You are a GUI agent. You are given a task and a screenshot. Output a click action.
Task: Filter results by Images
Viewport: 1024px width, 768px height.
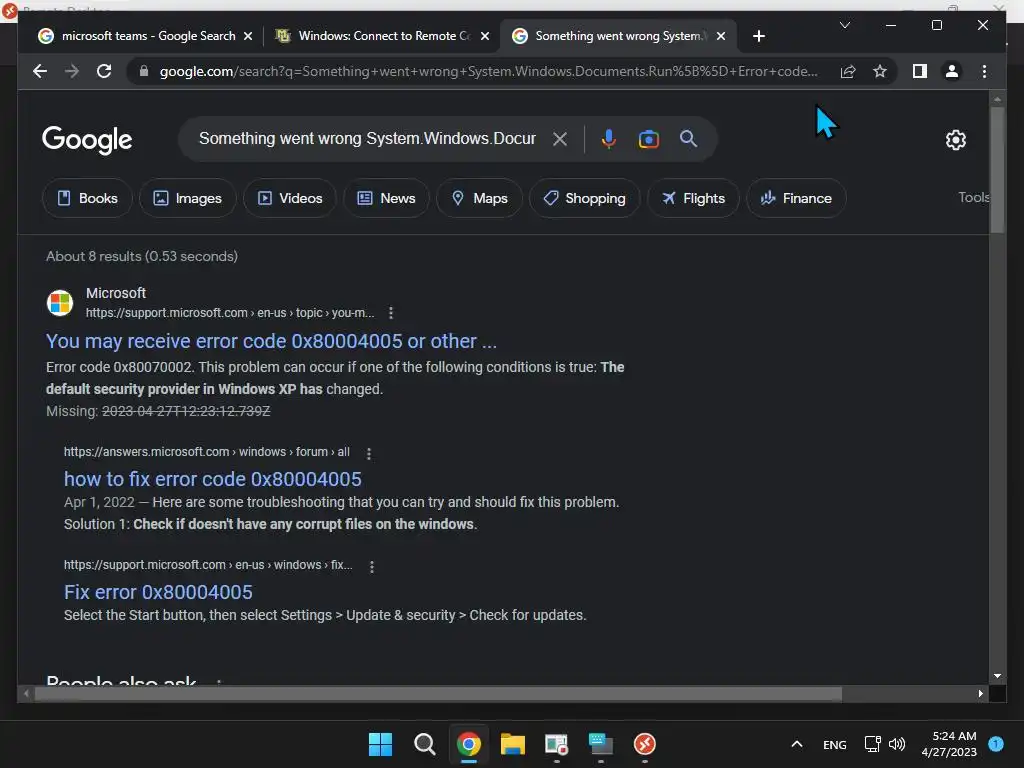(187, 198)
